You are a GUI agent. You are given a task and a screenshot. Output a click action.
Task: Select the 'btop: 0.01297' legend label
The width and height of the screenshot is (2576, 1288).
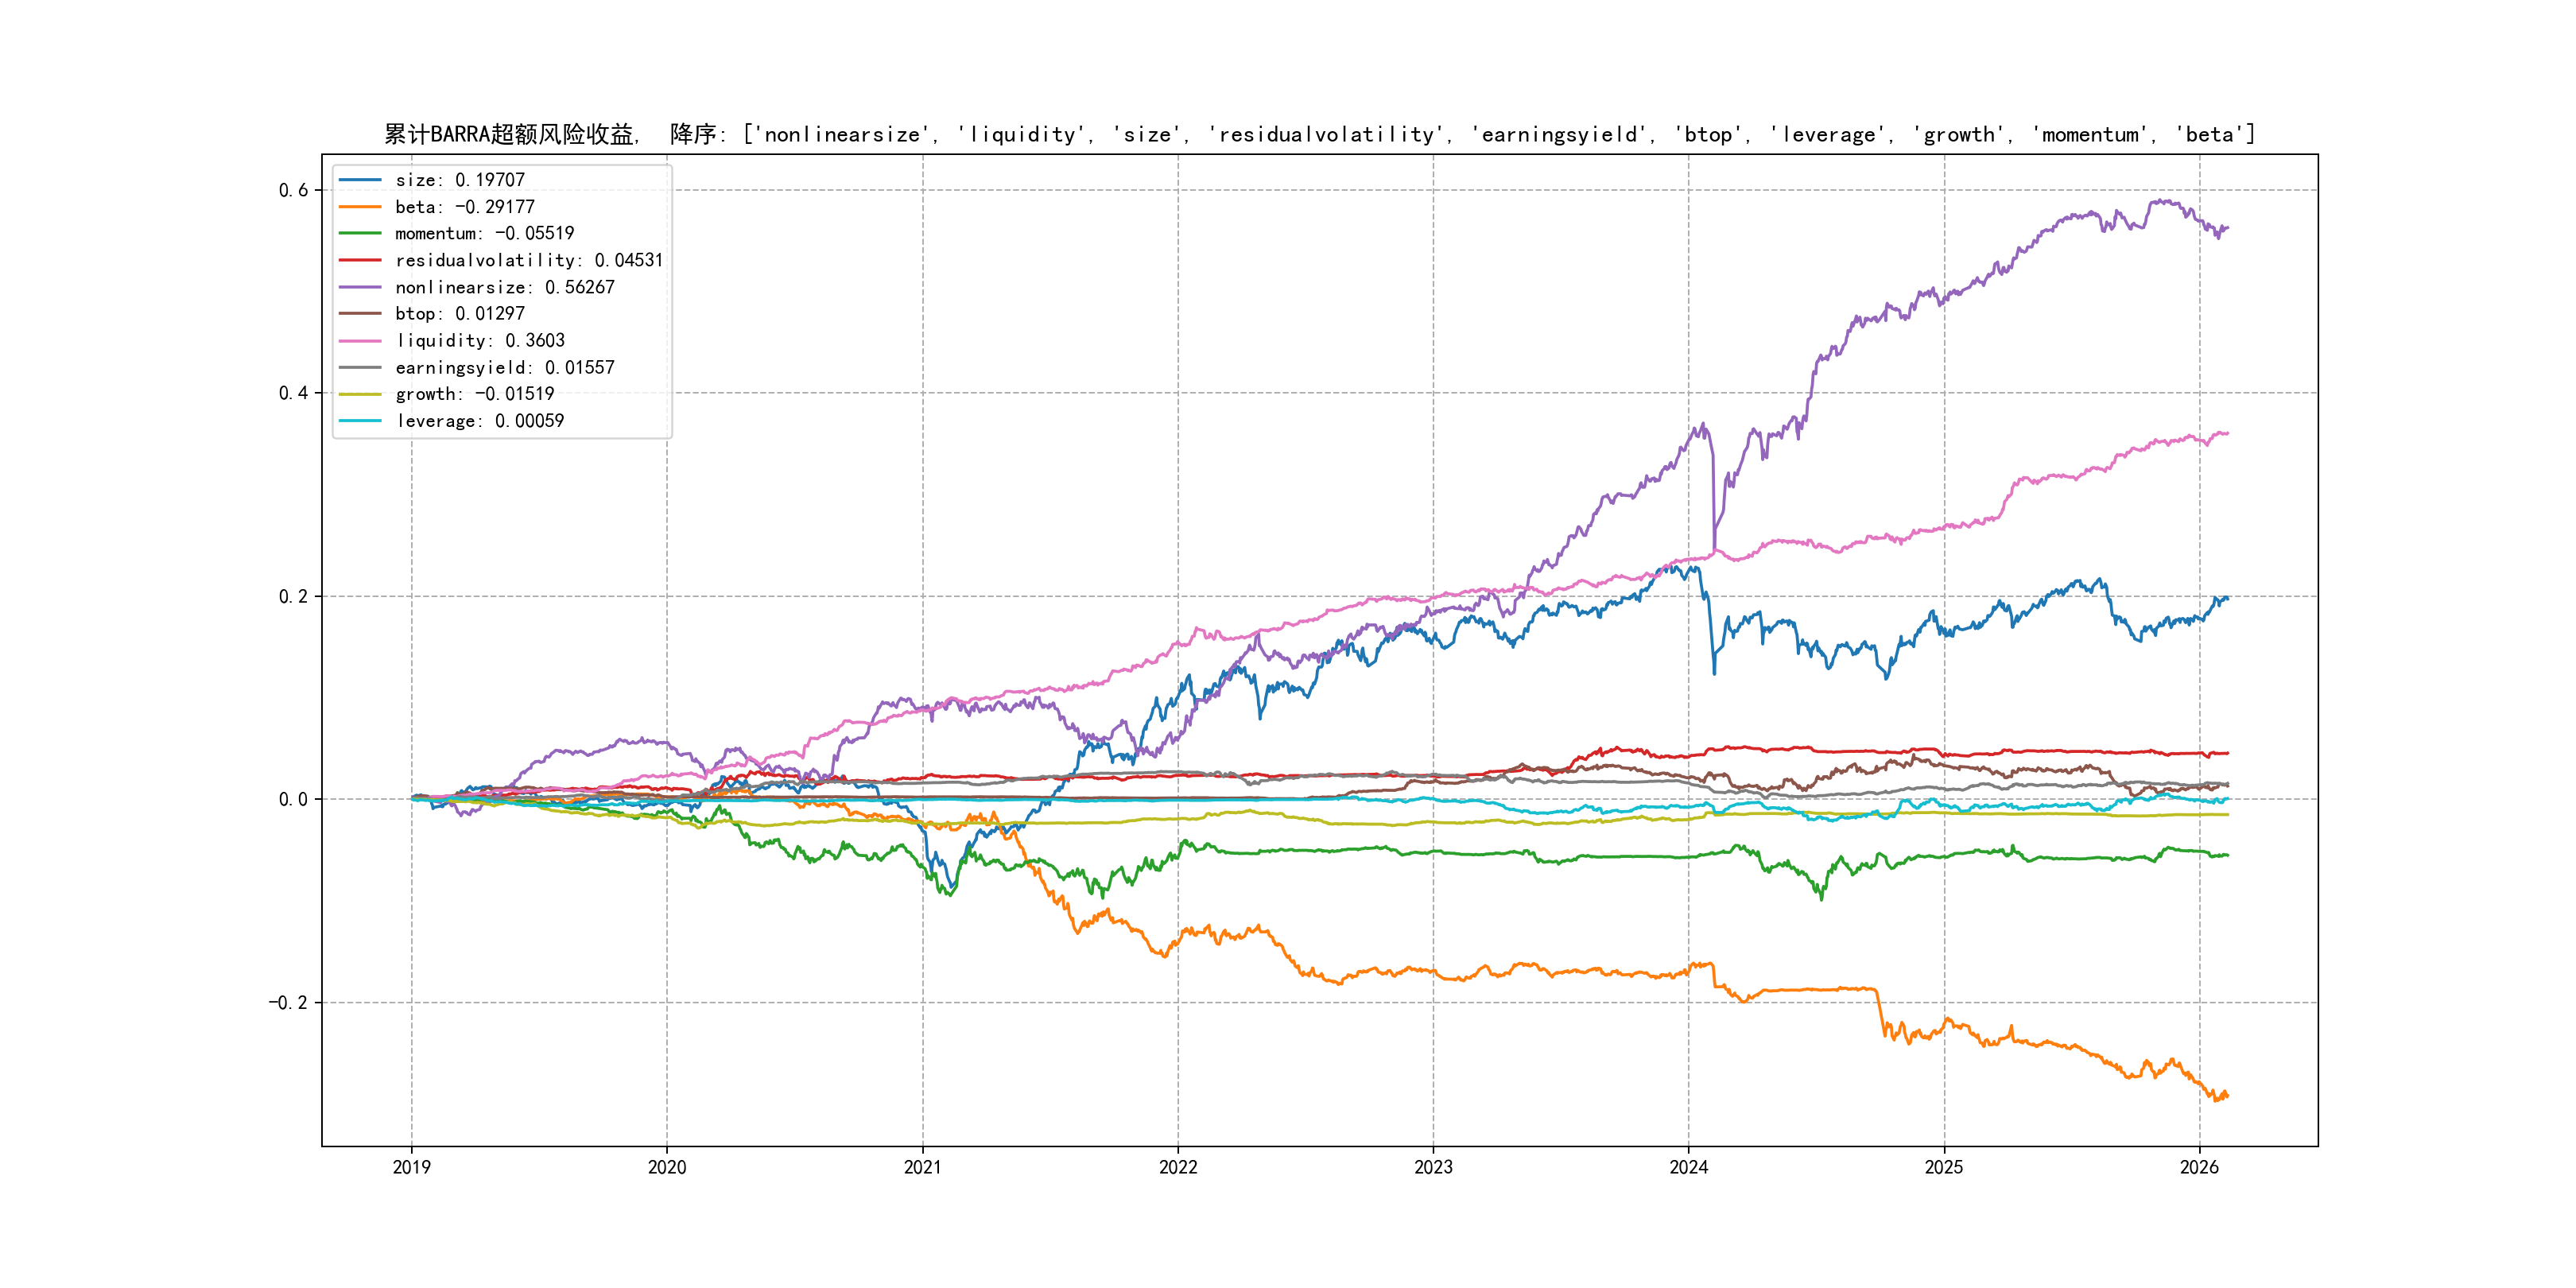pos(459,314)
